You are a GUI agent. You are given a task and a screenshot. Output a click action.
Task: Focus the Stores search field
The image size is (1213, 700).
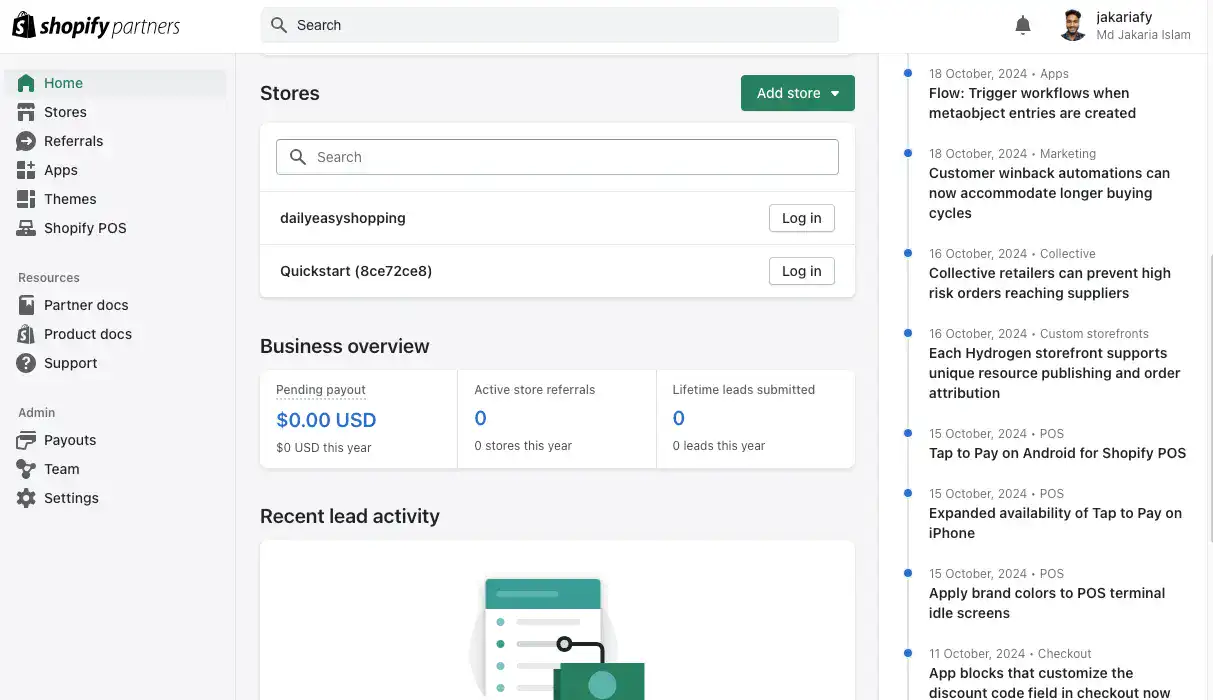click(557, 157)
